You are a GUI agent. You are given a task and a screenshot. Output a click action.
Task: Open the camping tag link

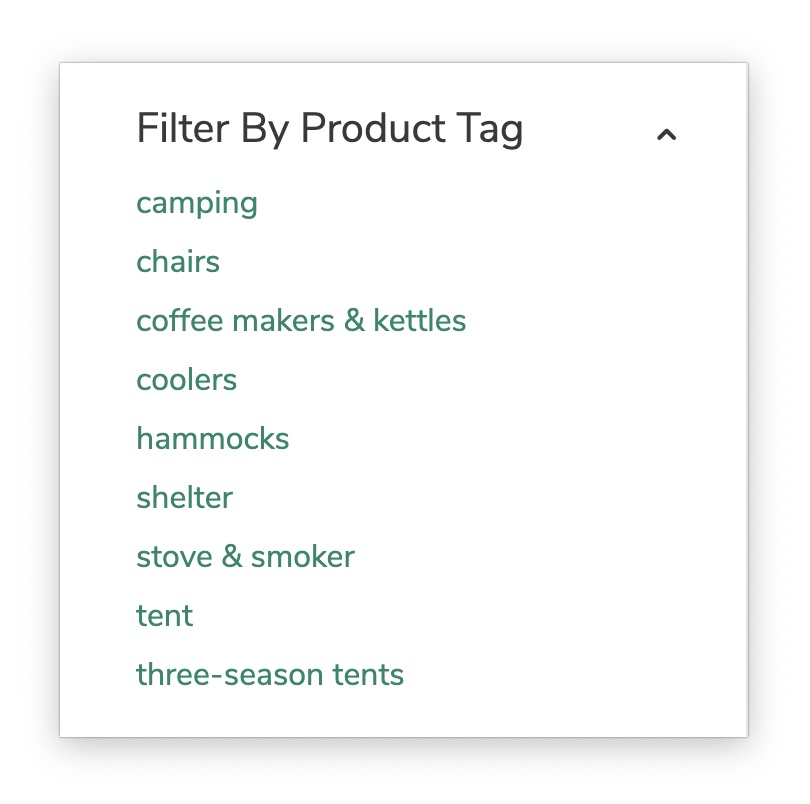click(197, 203)
